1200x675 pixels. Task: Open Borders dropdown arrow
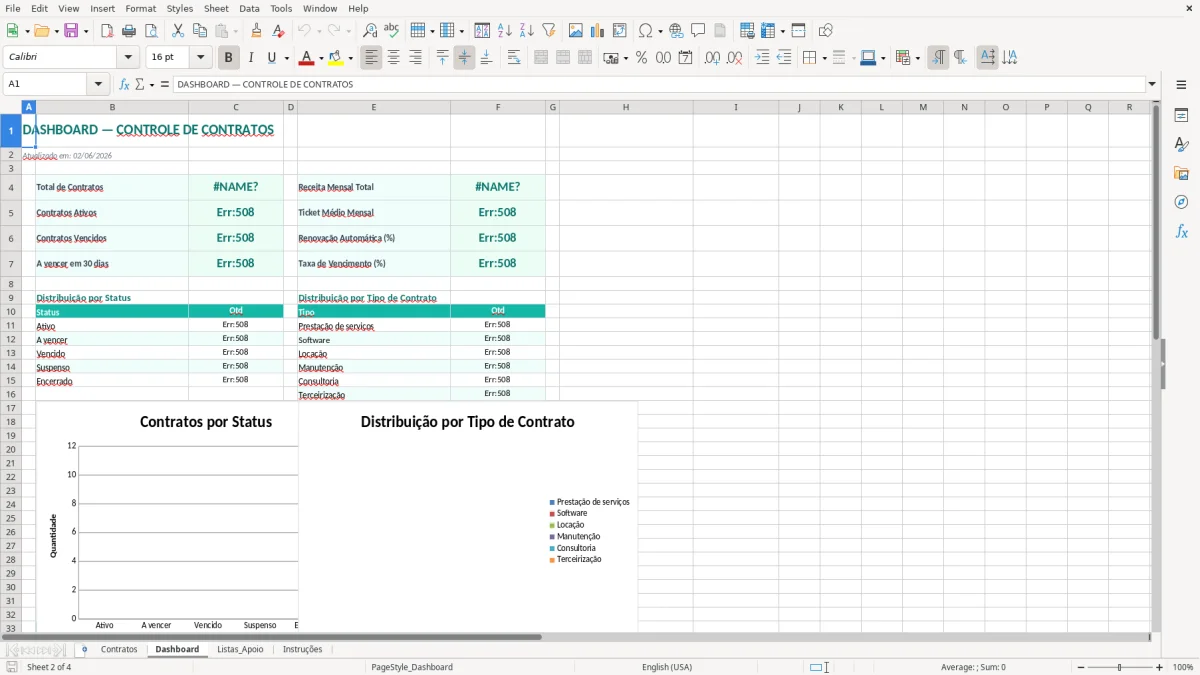pyautogui.click(x=824, y=58)
